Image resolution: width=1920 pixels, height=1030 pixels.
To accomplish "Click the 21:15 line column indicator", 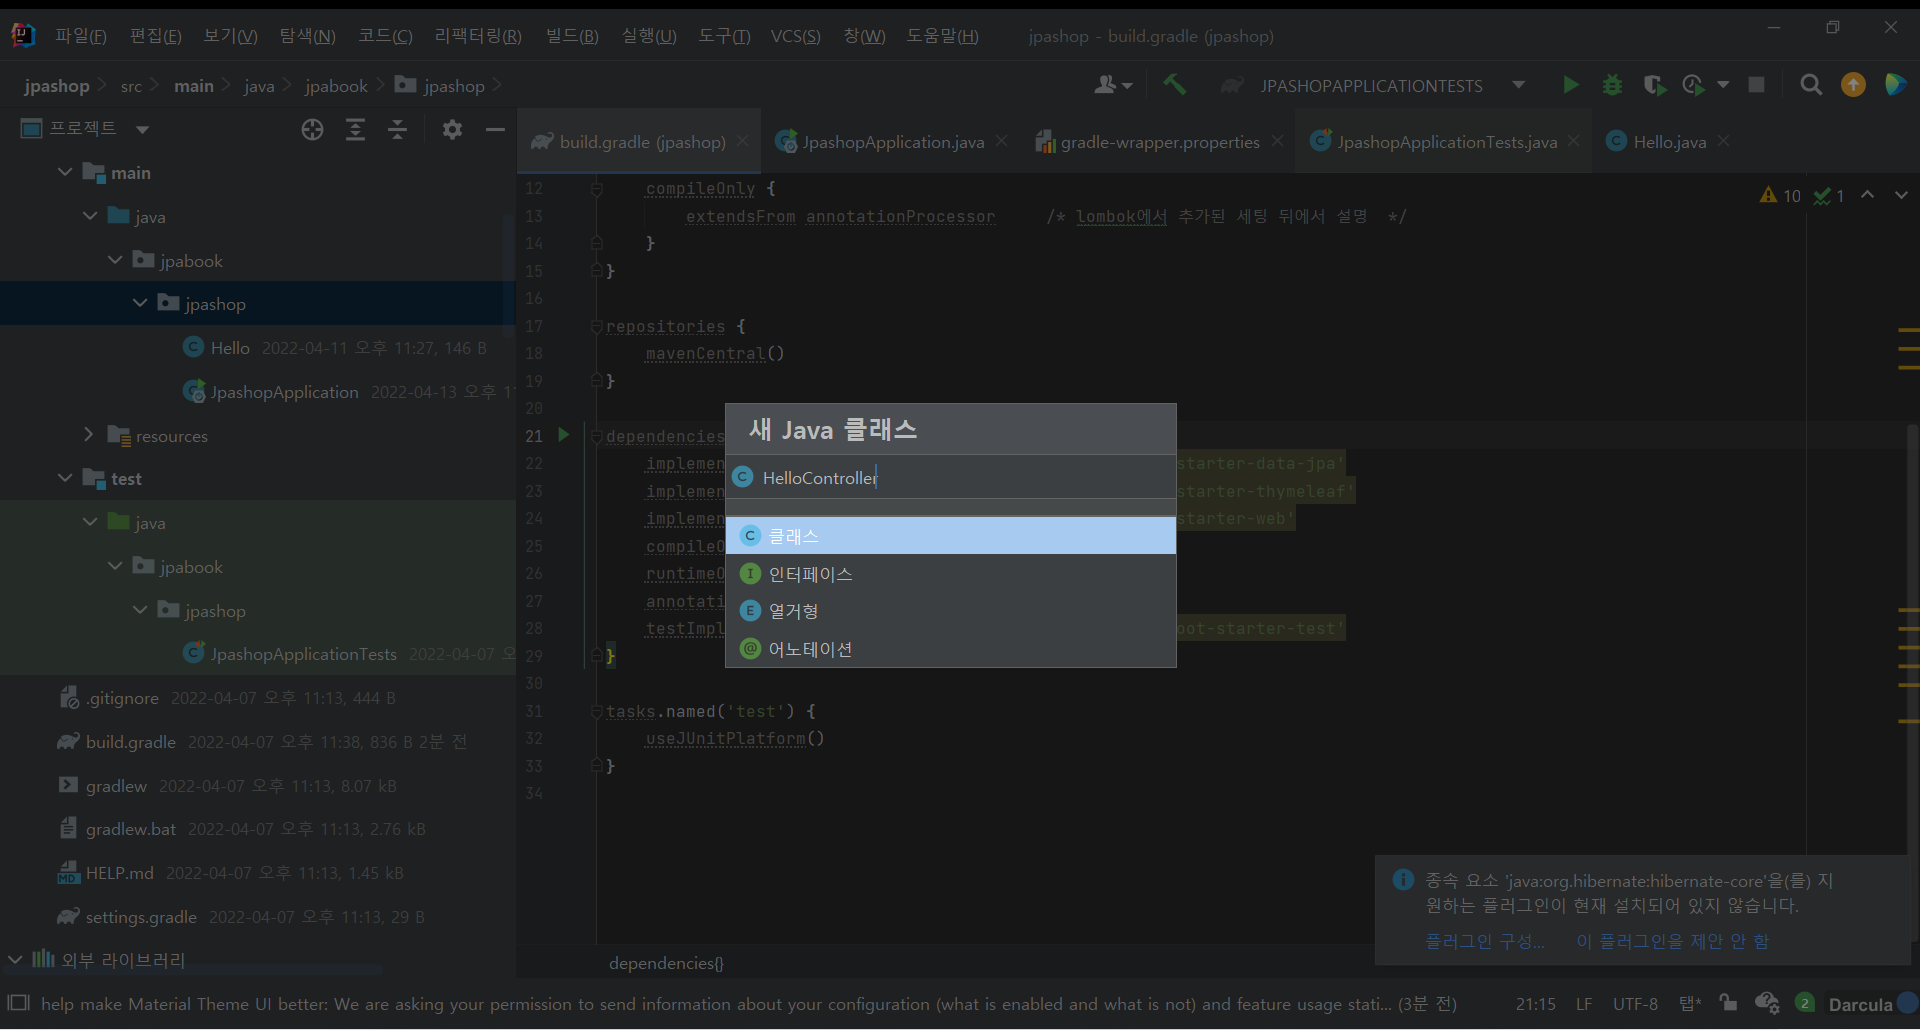I will point(1535,1004).
